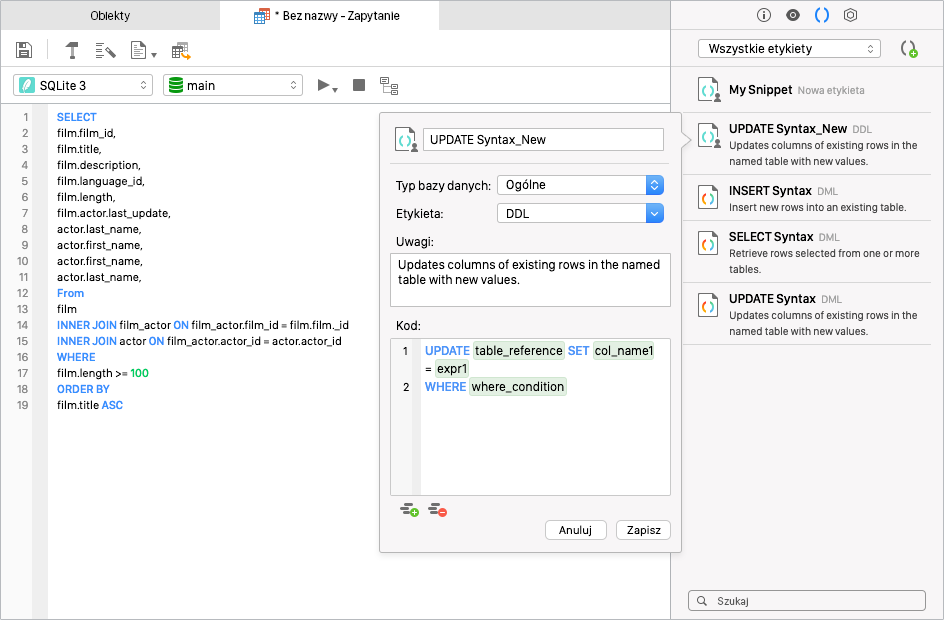Screen dimensions: 944x620
Task: Click the Anuluj button
Action: coord(576,530)
